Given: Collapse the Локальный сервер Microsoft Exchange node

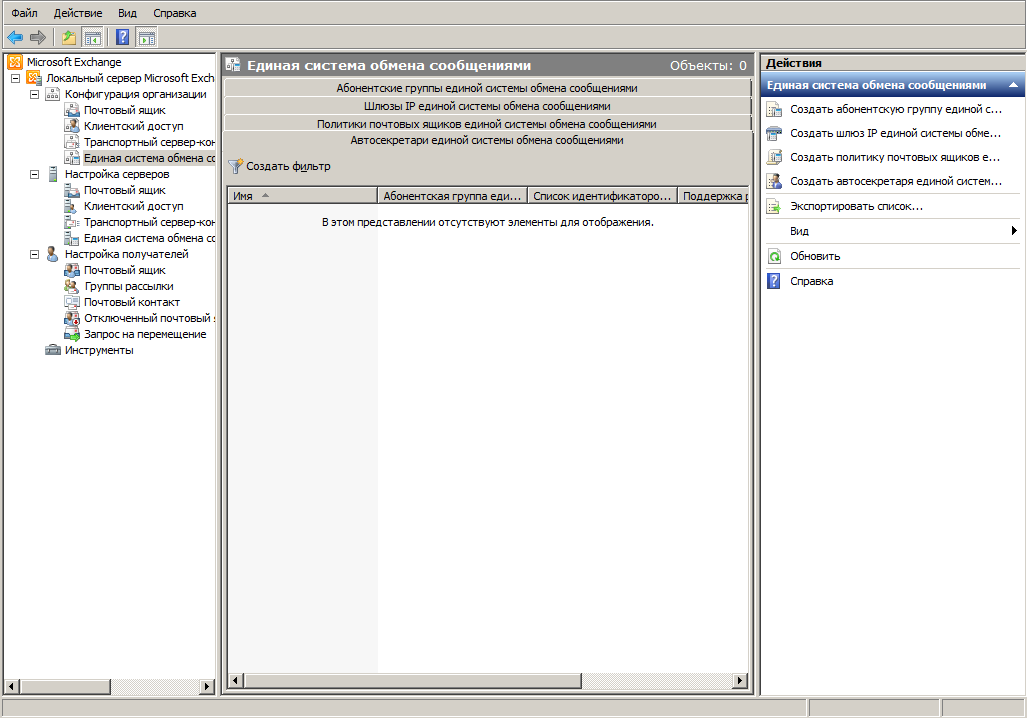Looking at the screenshot, I should pos(16,79).
